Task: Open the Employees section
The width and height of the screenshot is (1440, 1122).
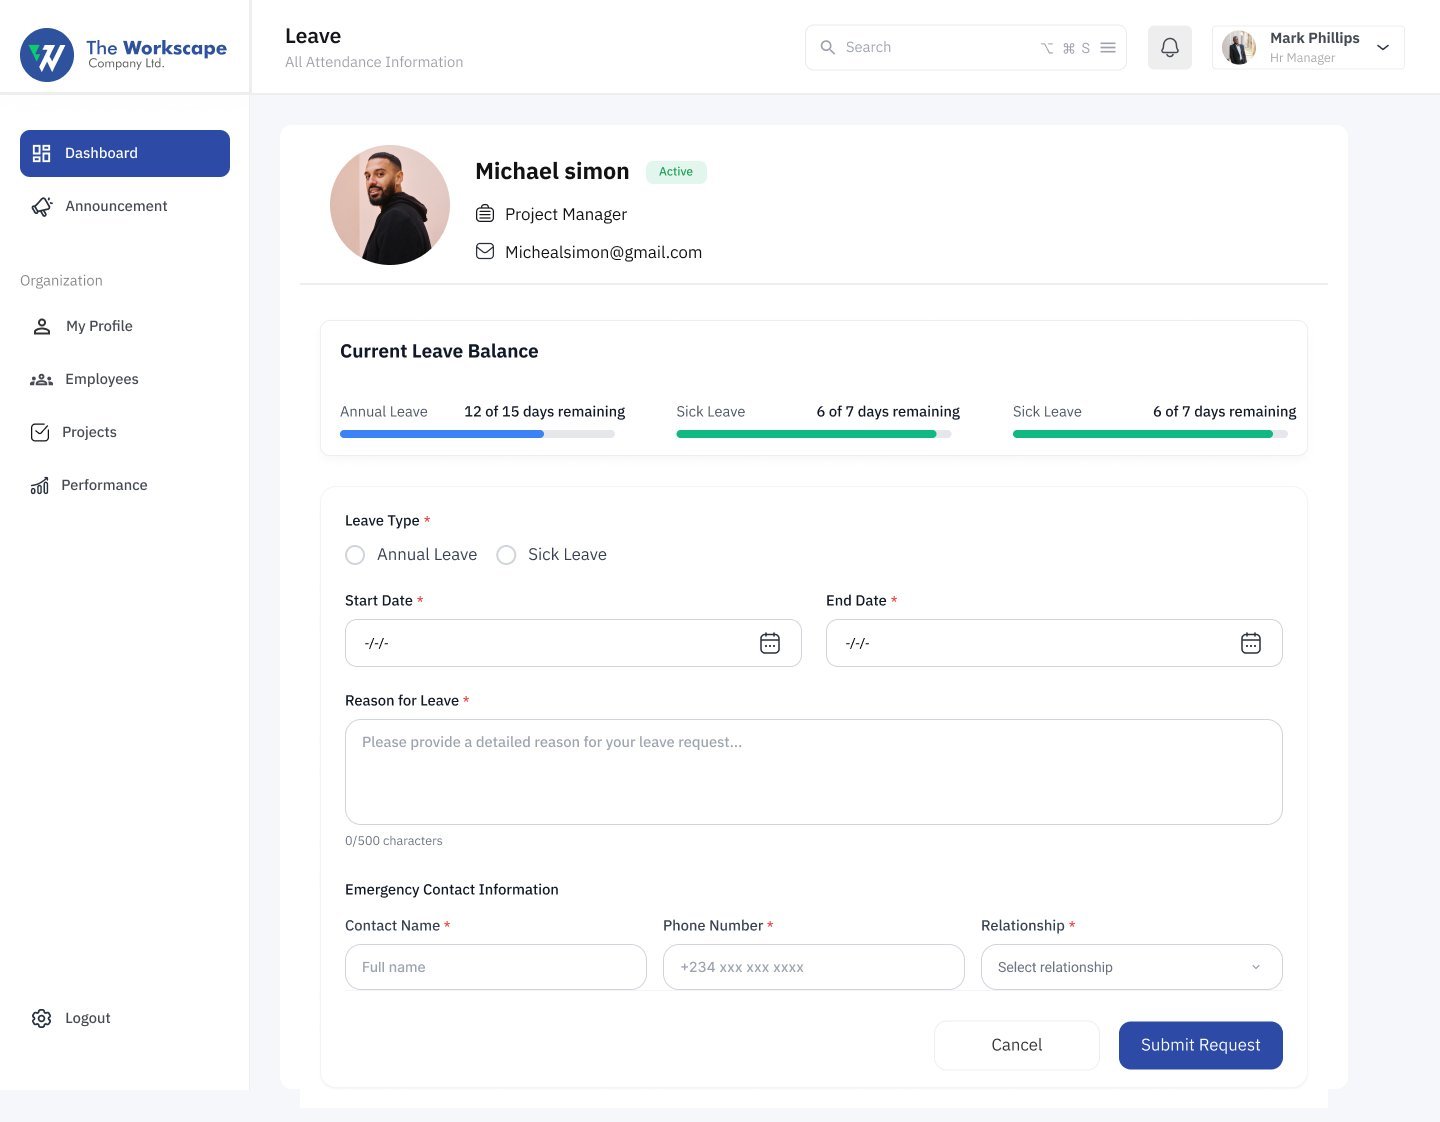Action: click(x=102, y=379)
